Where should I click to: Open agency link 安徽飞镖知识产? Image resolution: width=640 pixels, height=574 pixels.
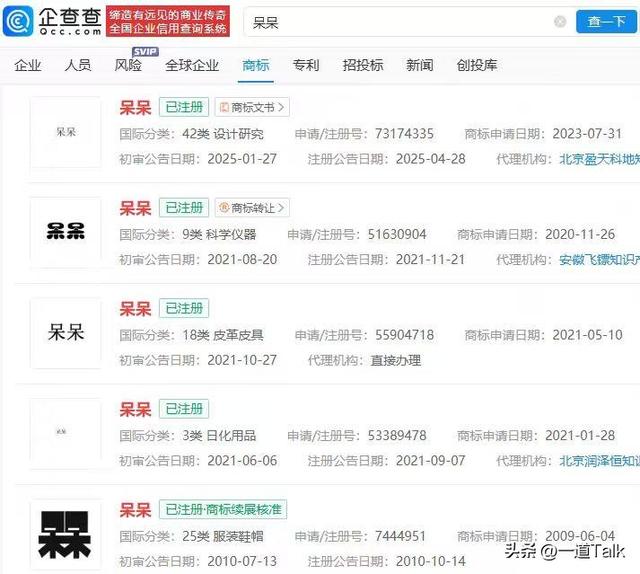pyautogui.click(x=599, y=260)
